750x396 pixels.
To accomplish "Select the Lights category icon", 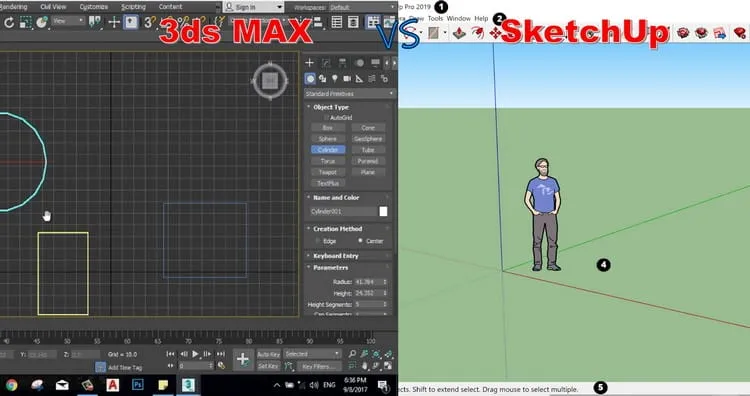I will (x=335, y=78).
